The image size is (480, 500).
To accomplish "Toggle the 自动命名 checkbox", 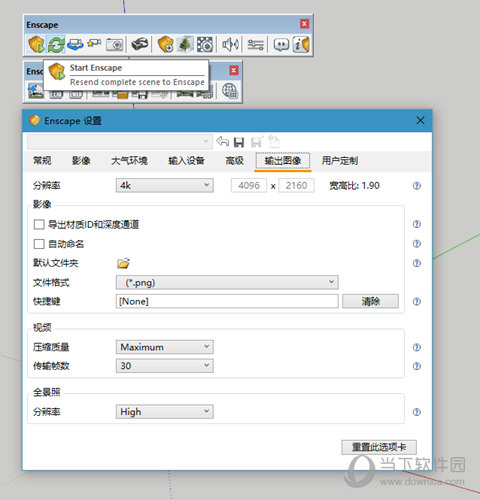I will point(39,244).
